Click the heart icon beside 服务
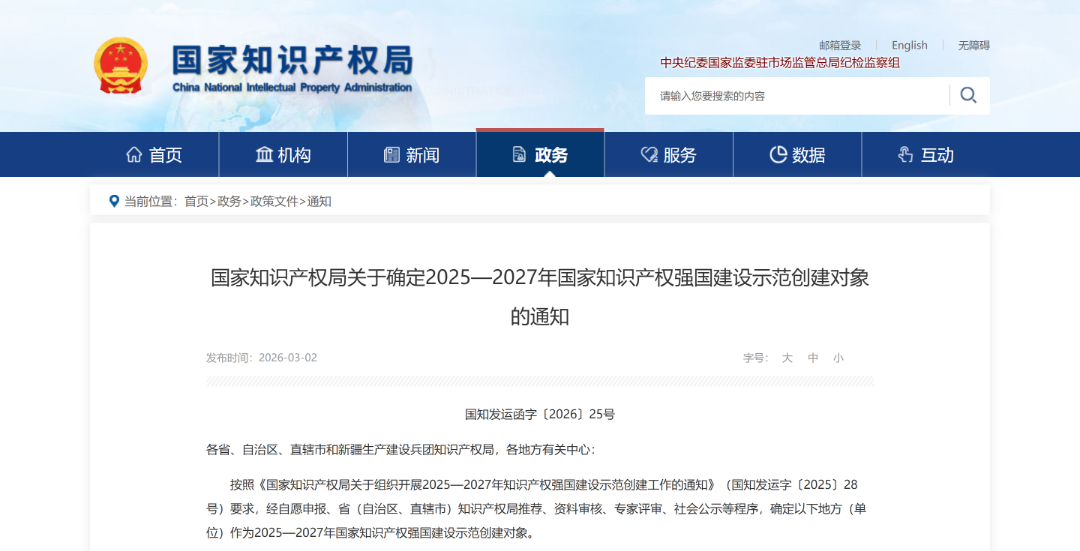 coord(649,154)
